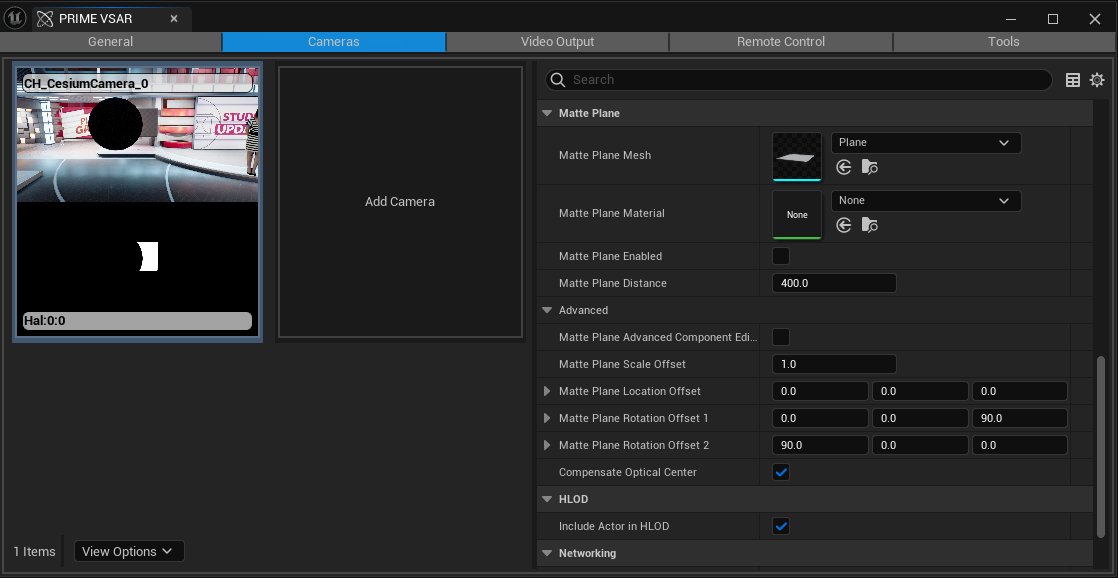The image size is (1118, 578).
Task: Click the Matte Plane Distance value field
Action: pyautogui.click(x=834, y=283)
